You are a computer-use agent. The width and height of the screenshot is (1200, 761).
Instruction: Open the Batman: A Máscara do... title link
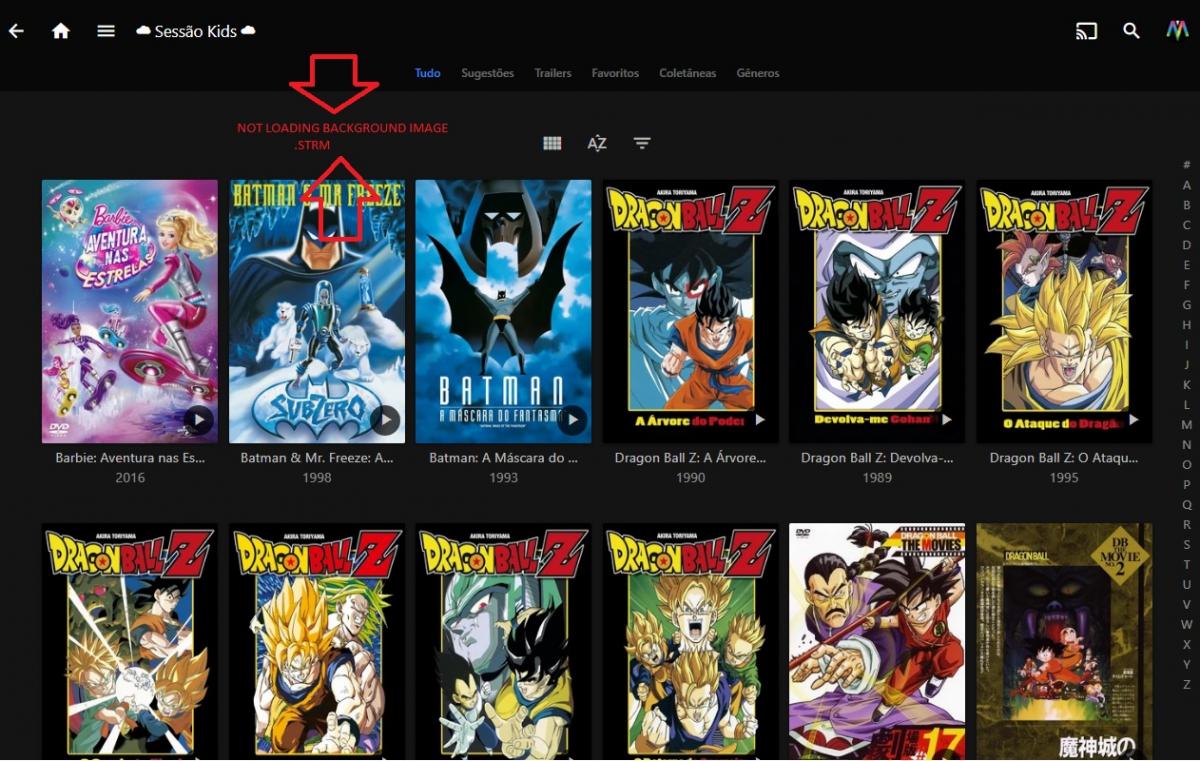point(504,458)
